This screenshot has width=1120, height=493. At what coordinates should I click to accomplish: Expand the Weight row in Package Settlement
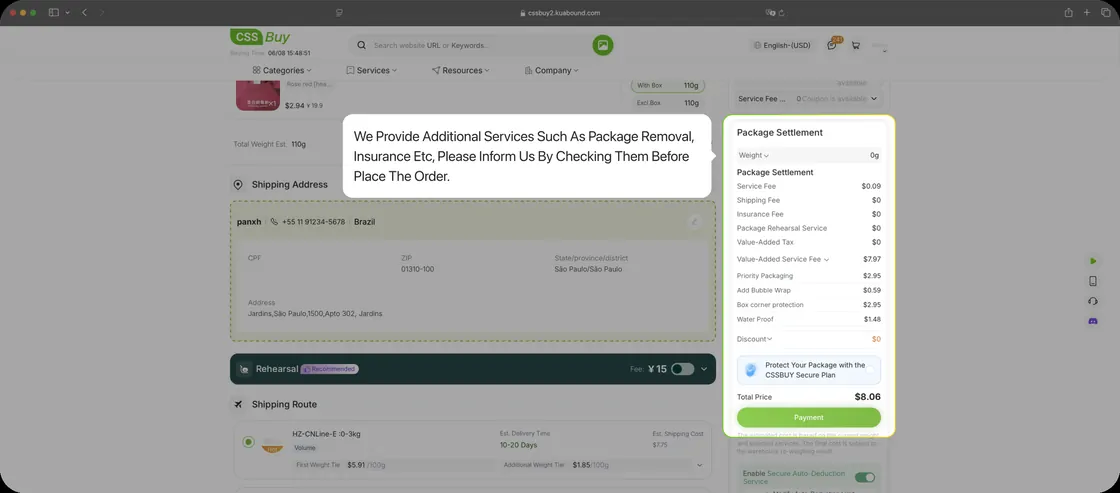click(x=809, y=155)
